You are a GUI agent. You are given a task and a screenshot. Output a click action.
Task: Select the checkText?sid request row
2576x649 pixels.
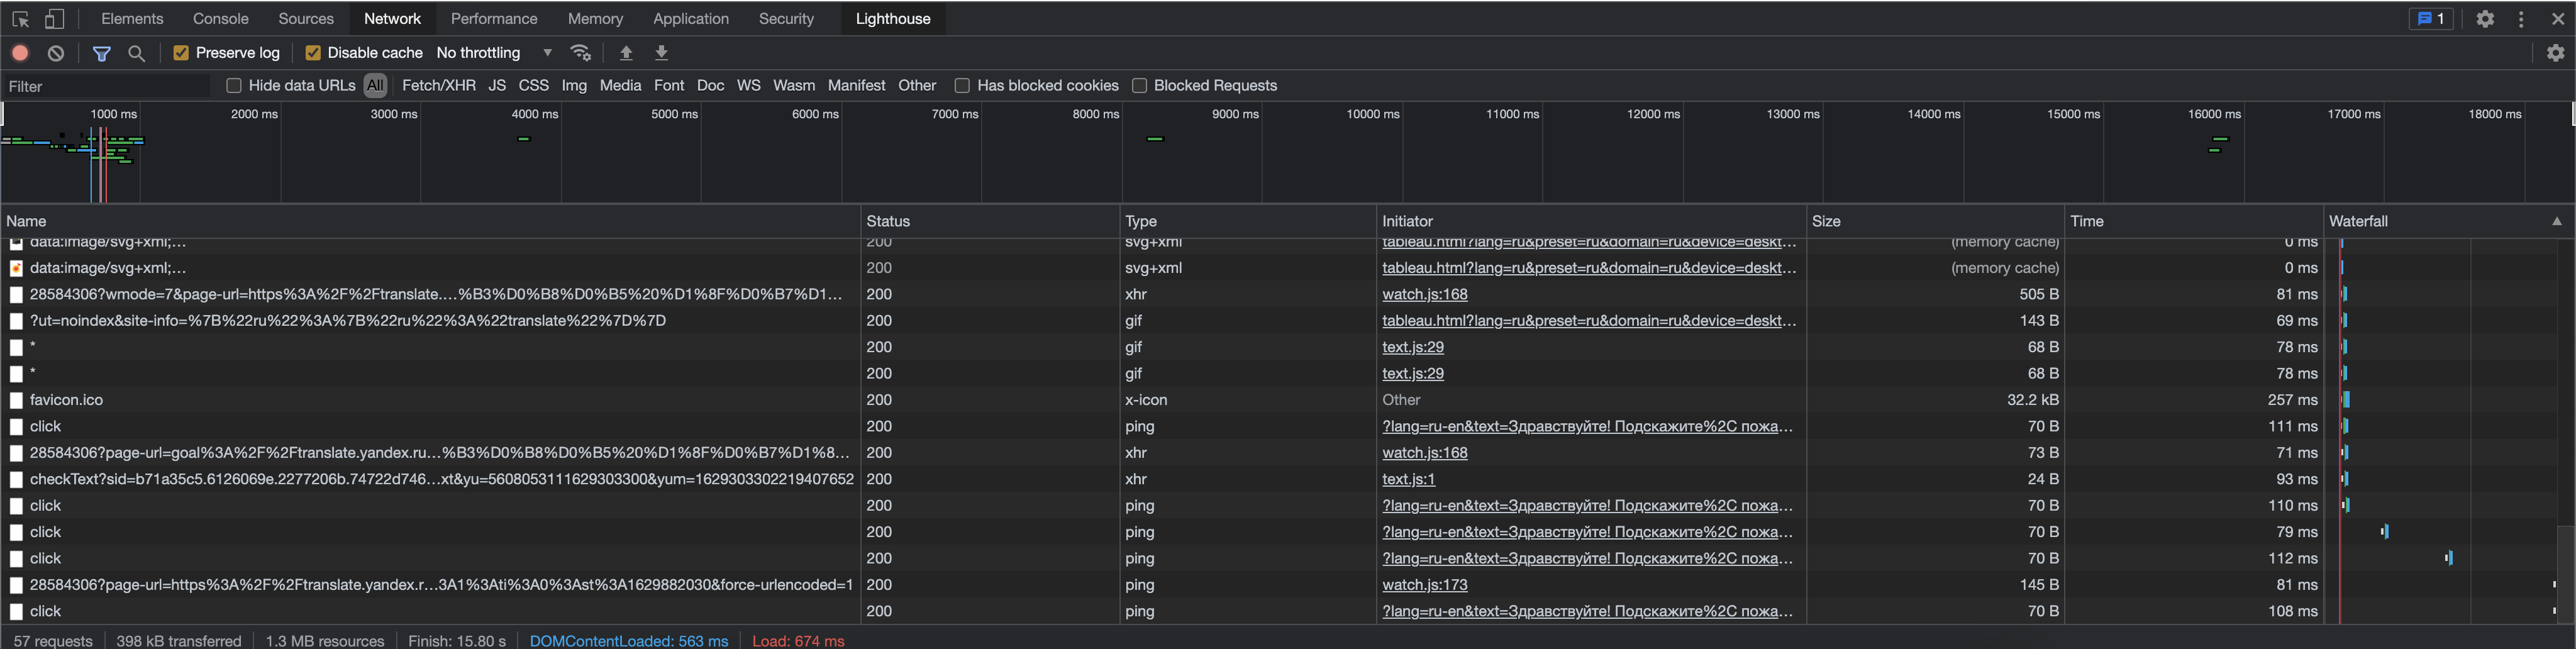pyautogui.click(x=1288, y=479)
